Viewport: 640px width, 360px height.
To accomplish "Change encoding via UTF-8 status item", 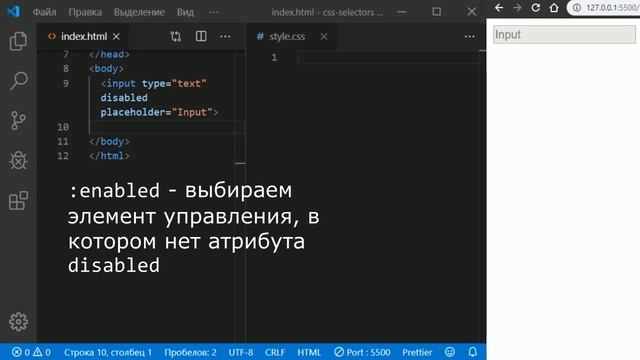I will (241, 352).
